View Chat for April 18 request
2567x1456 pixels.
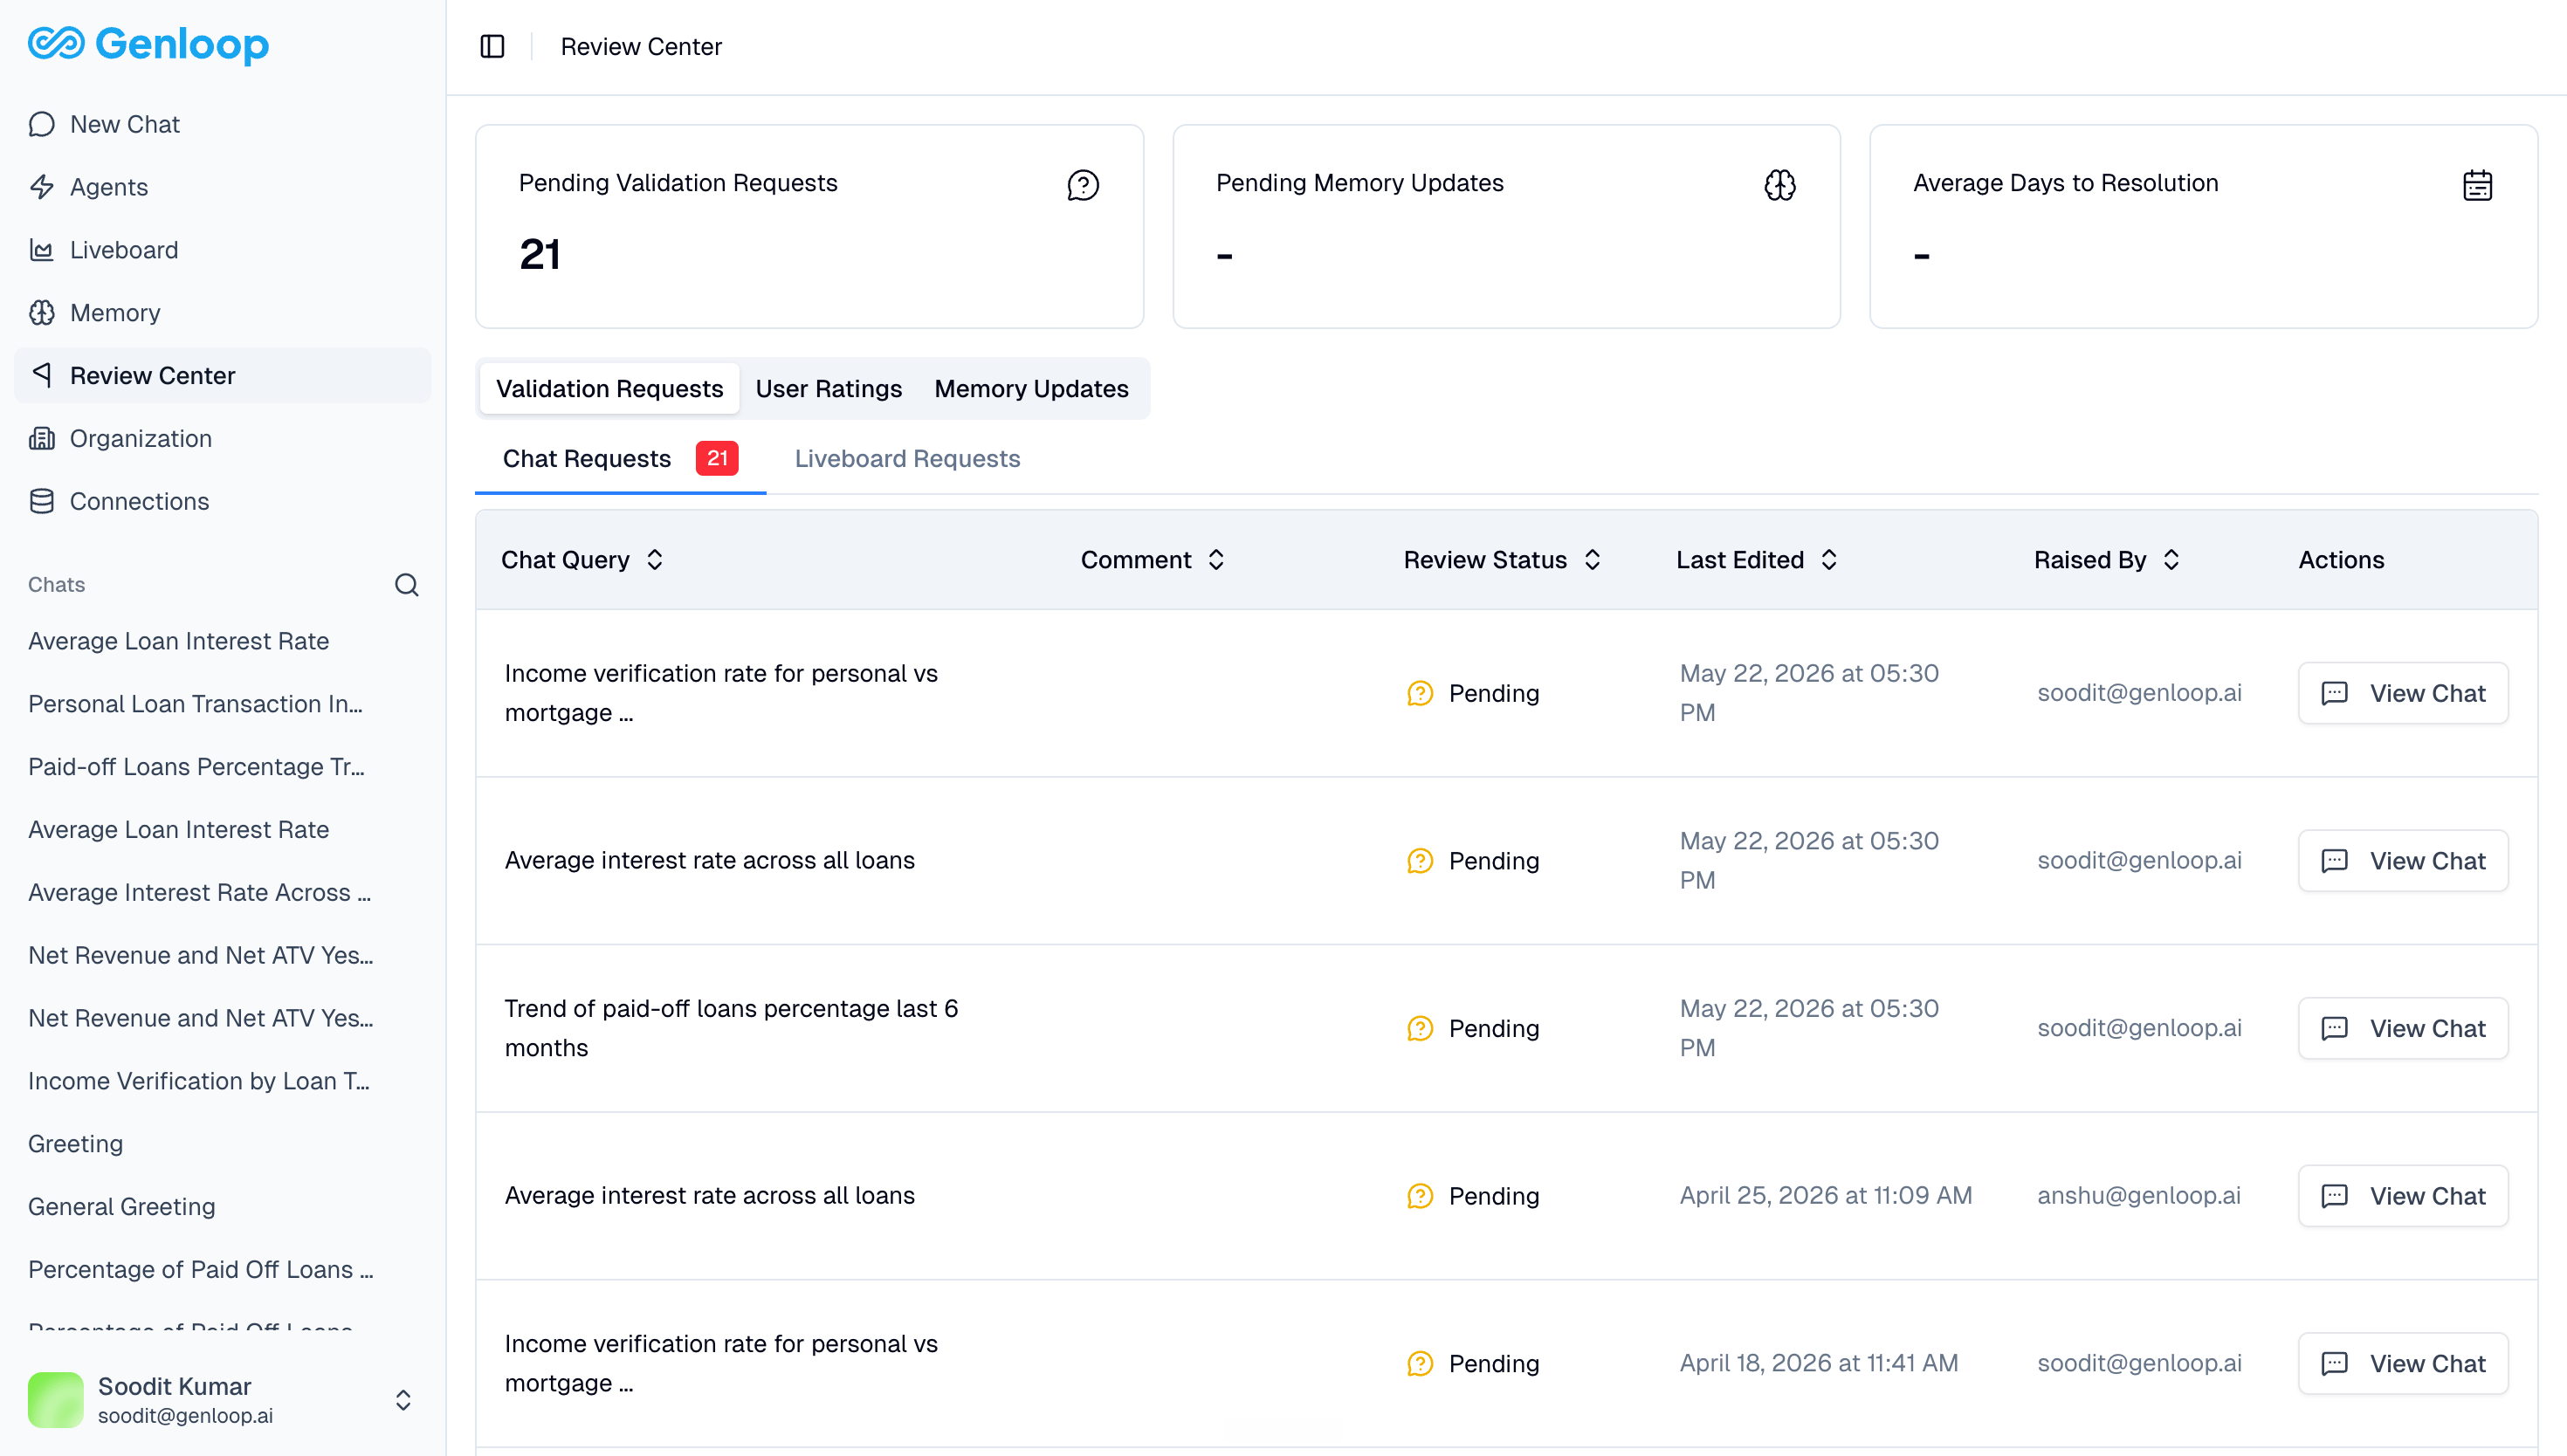point(2403,1364)
